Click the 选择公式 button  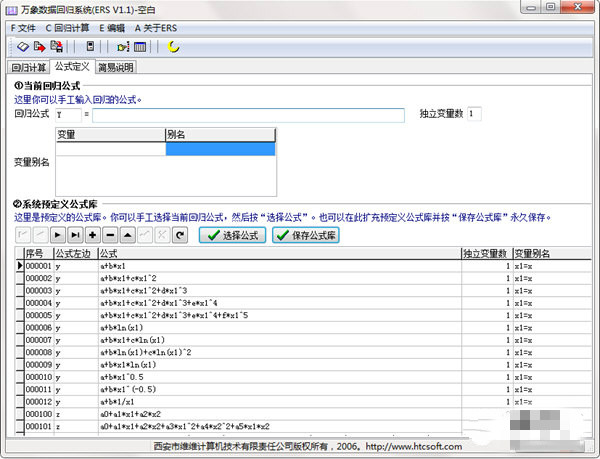[x=233, y=235]
